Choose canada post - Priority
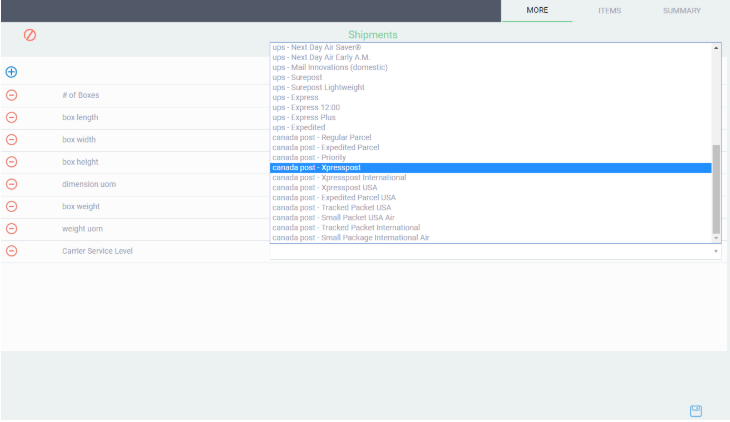The width and height of the screenshot is (730, 422). click(491, 157)
